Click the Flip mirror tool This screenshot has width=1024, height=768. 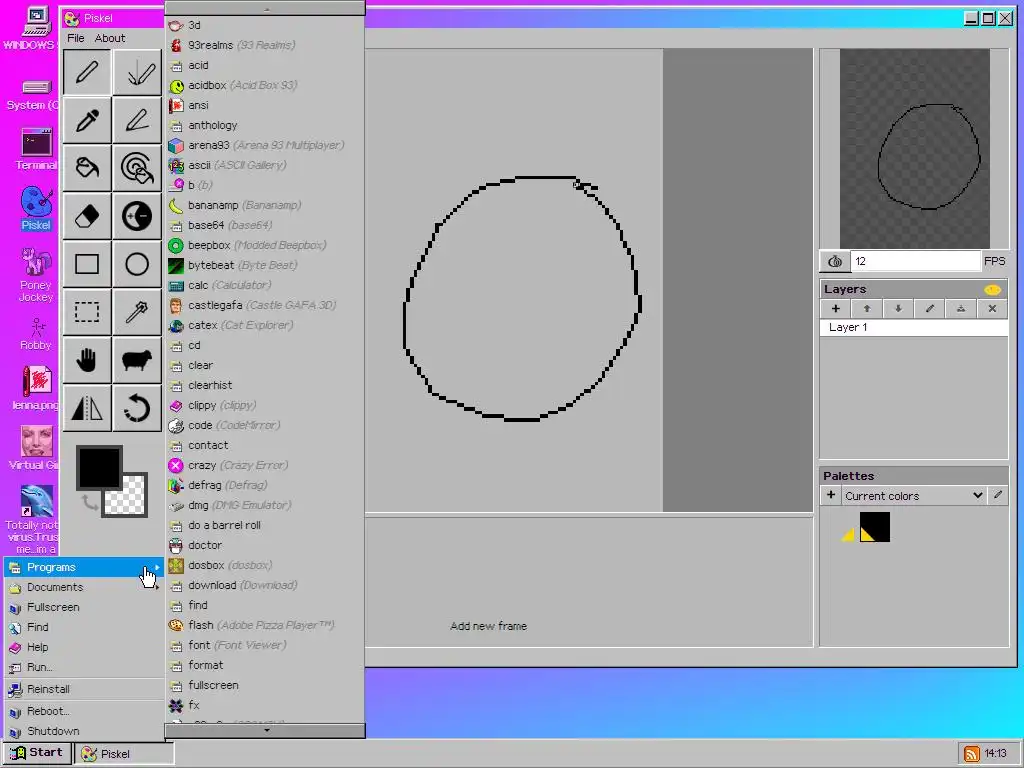point(87,408)
